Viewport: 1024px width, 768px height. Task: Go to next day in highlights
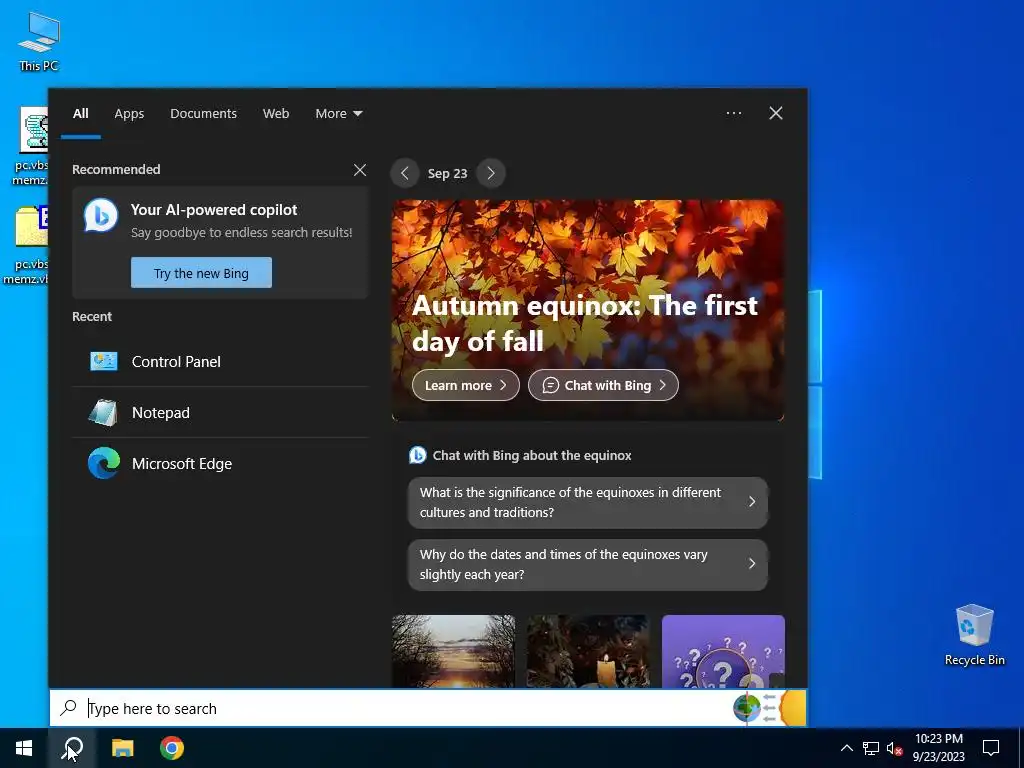[491, 174]
